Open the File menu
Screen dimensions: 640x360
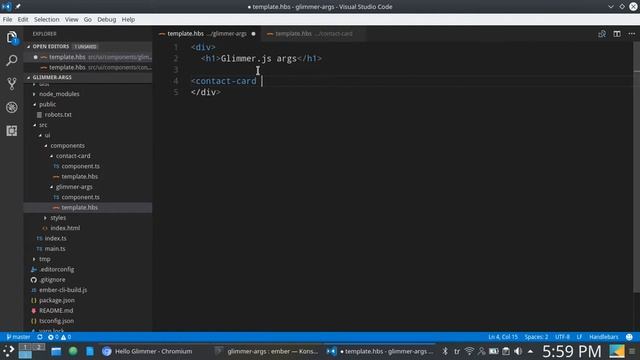pyautogui.click(x=7, y=20)
